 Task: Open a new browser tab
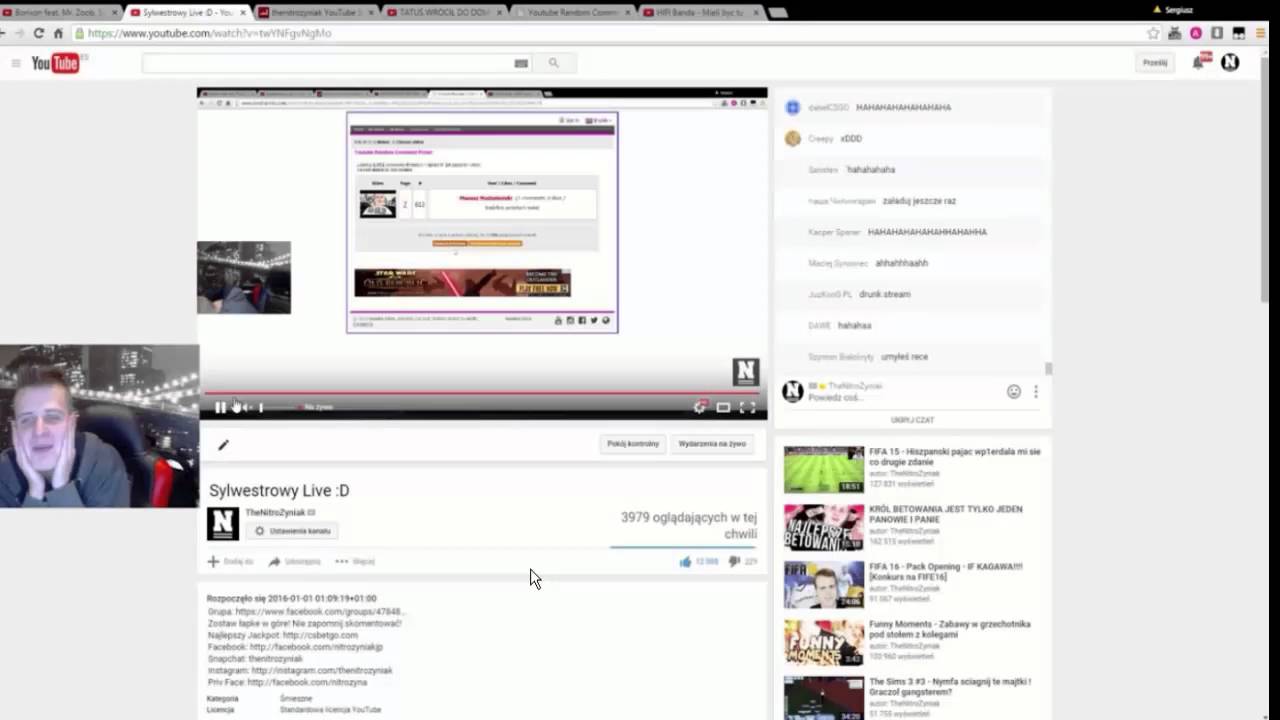click(777, 13)
